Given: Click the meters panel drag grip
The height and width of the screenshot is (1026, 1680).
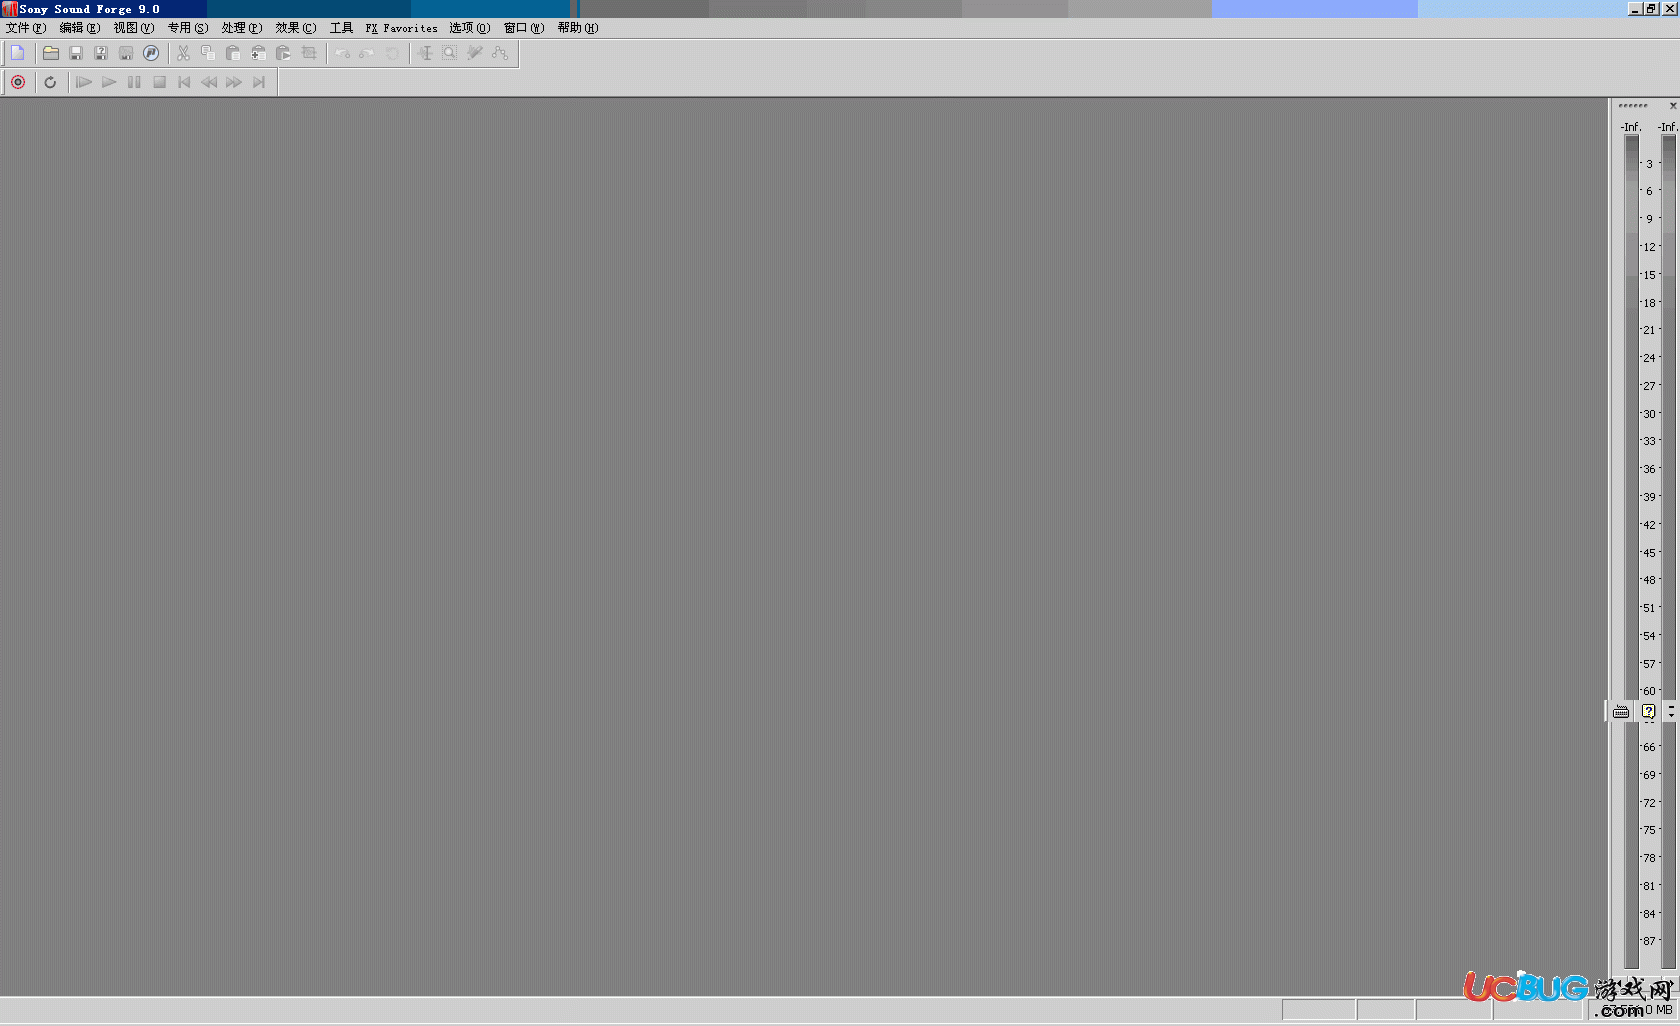Looking at the screenshot, I should click(x=1633, y=105).
